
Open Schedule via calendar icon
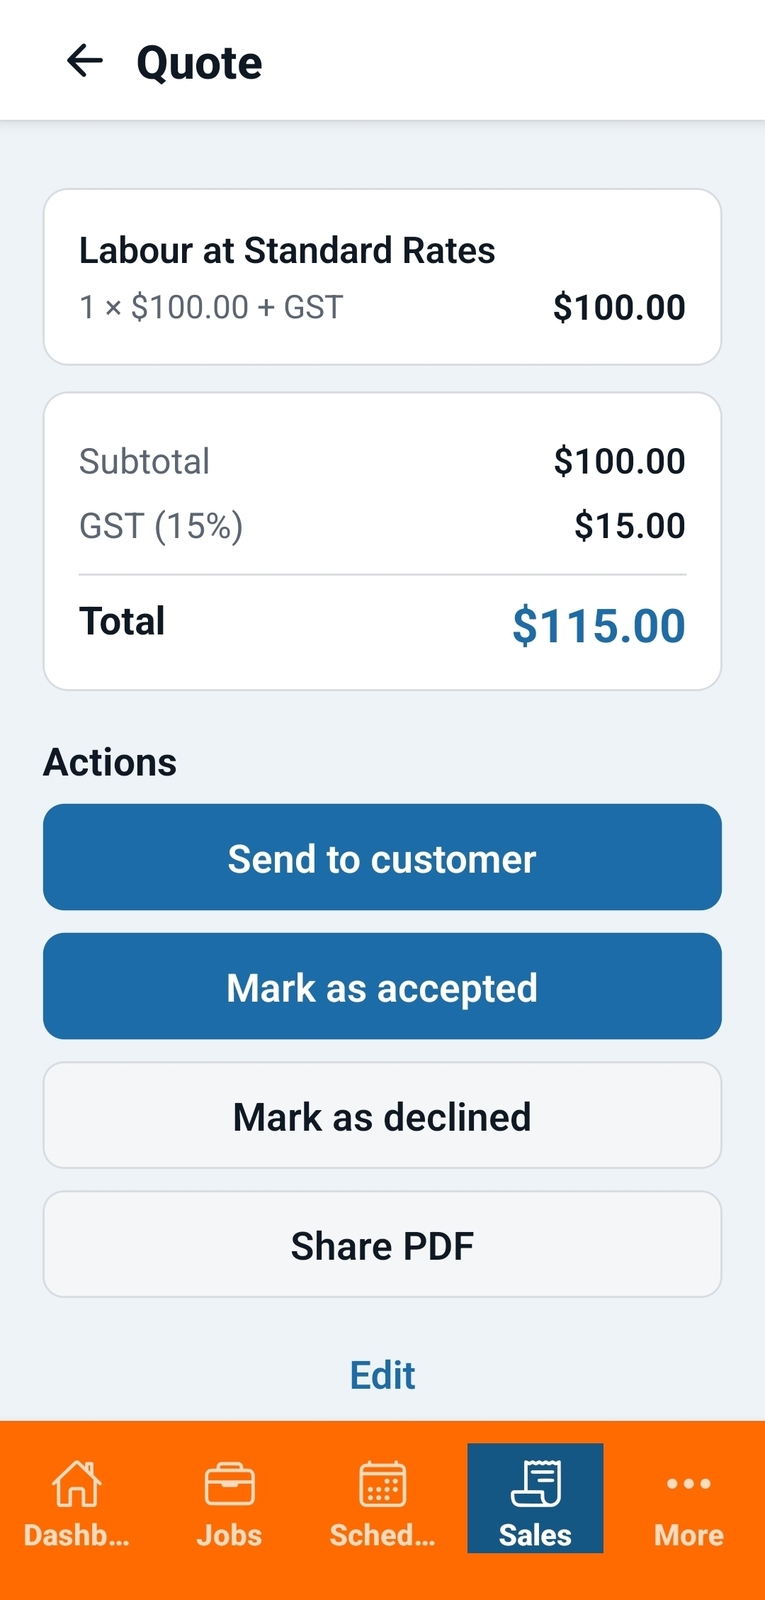[x=382, y=1483]
